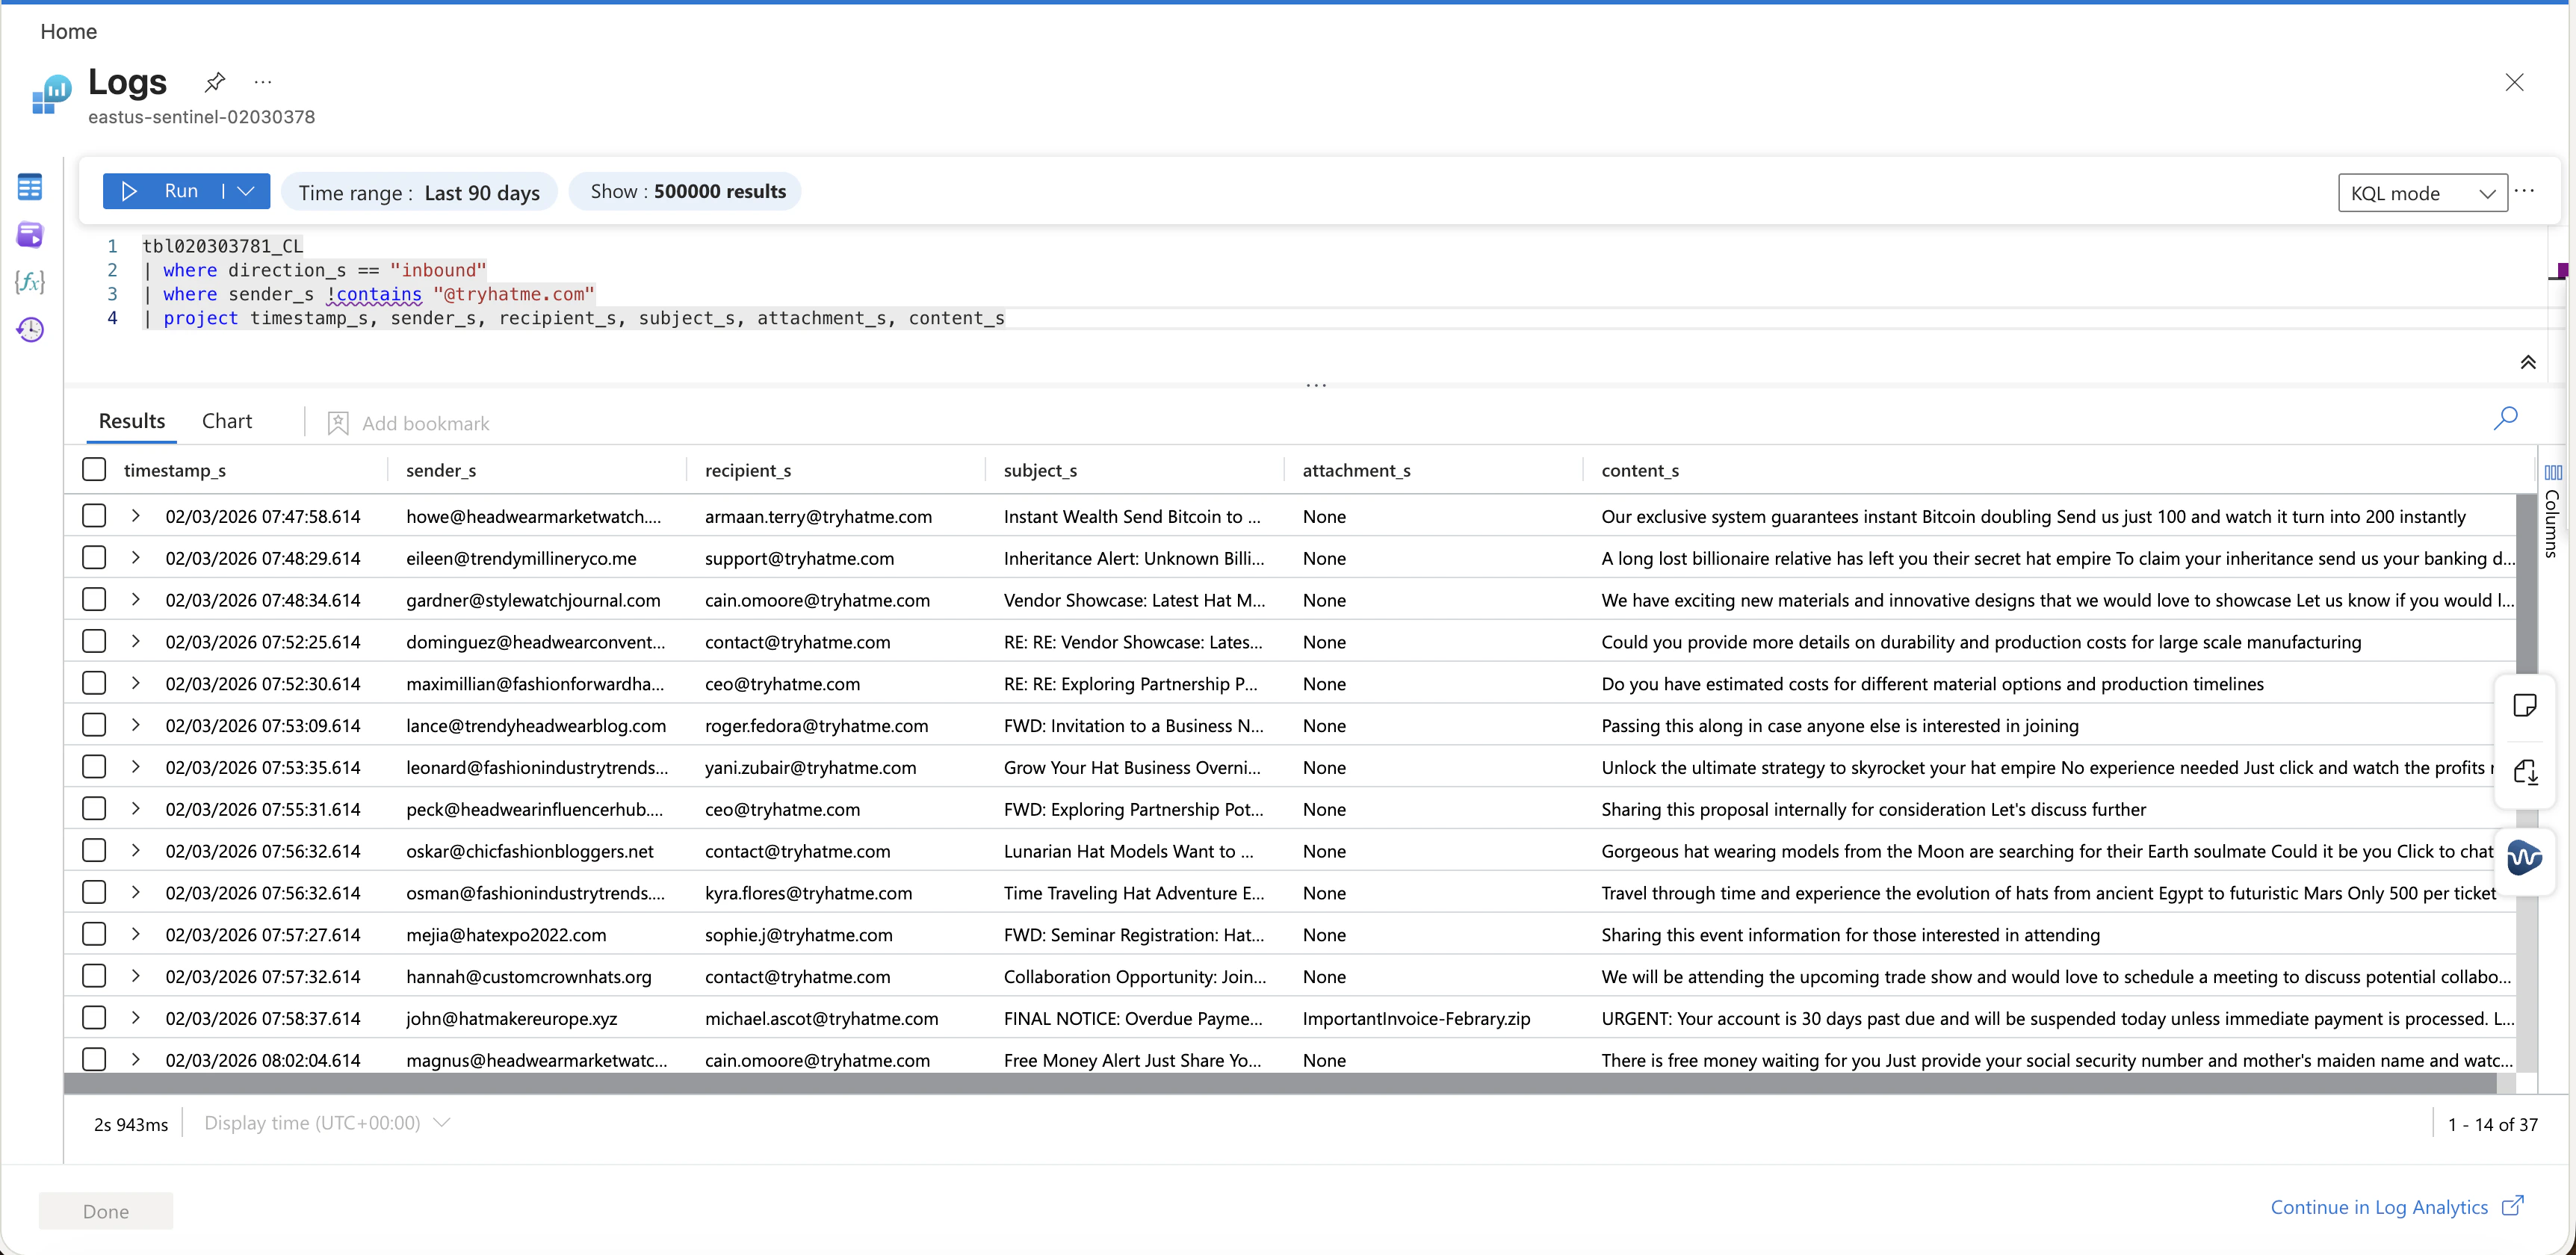
Task: Click the Add bookmark icon
Action: (338, 423)
